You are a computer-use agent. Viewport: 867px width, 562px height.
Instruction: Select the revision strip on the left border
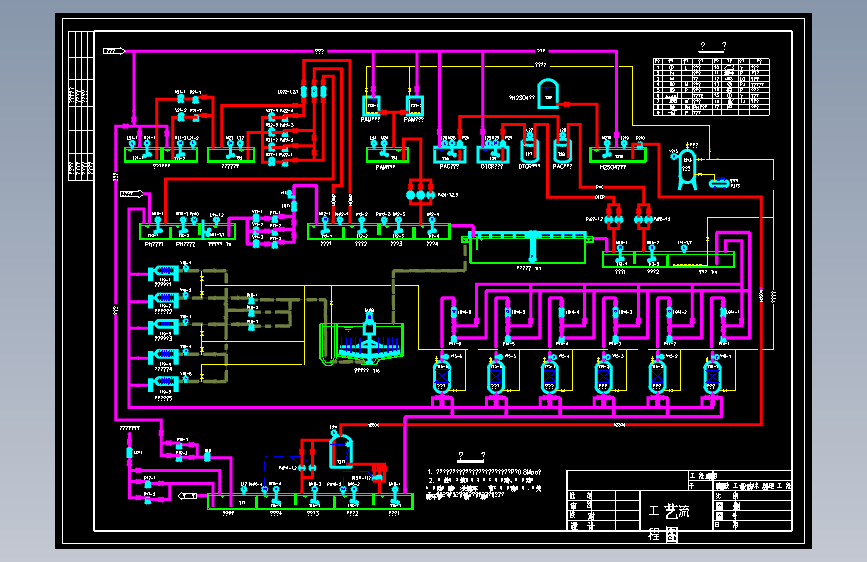point(81,105)
